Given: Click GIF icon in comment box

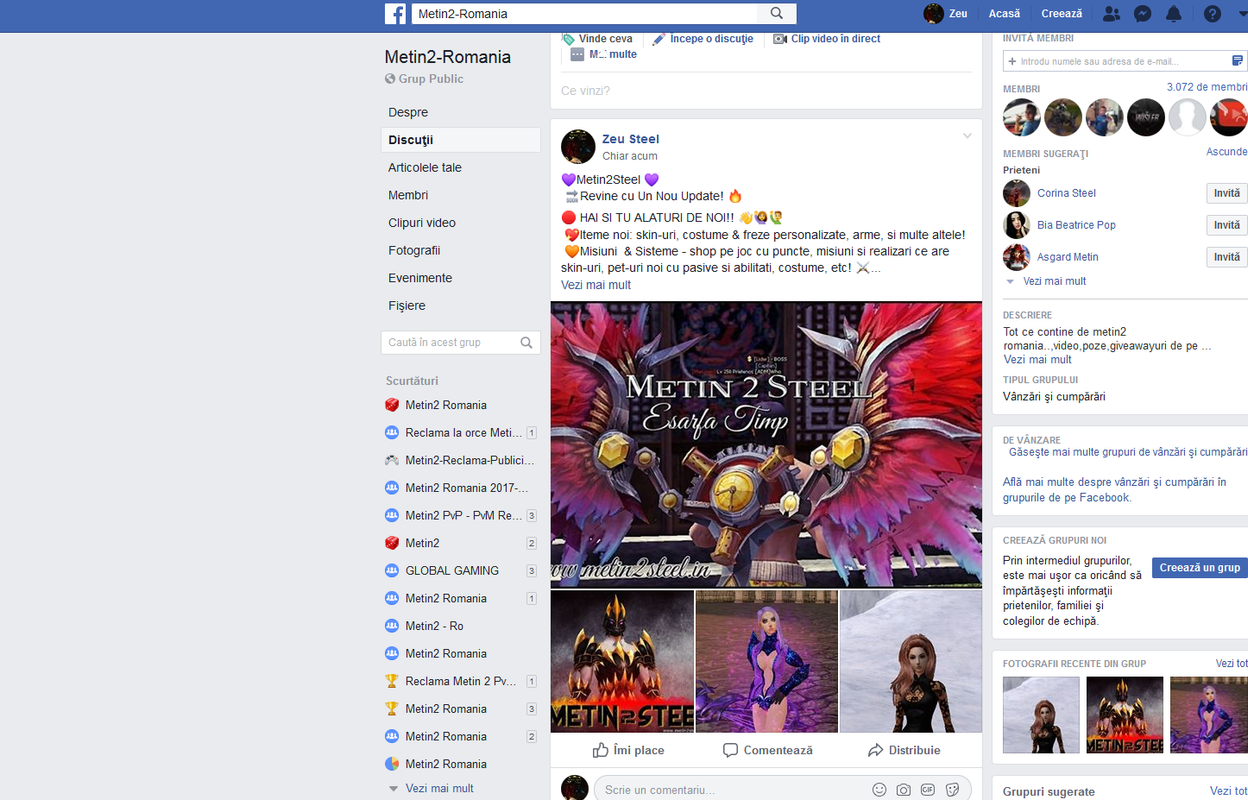Looking at the screenshot, I should pos(928,789).
